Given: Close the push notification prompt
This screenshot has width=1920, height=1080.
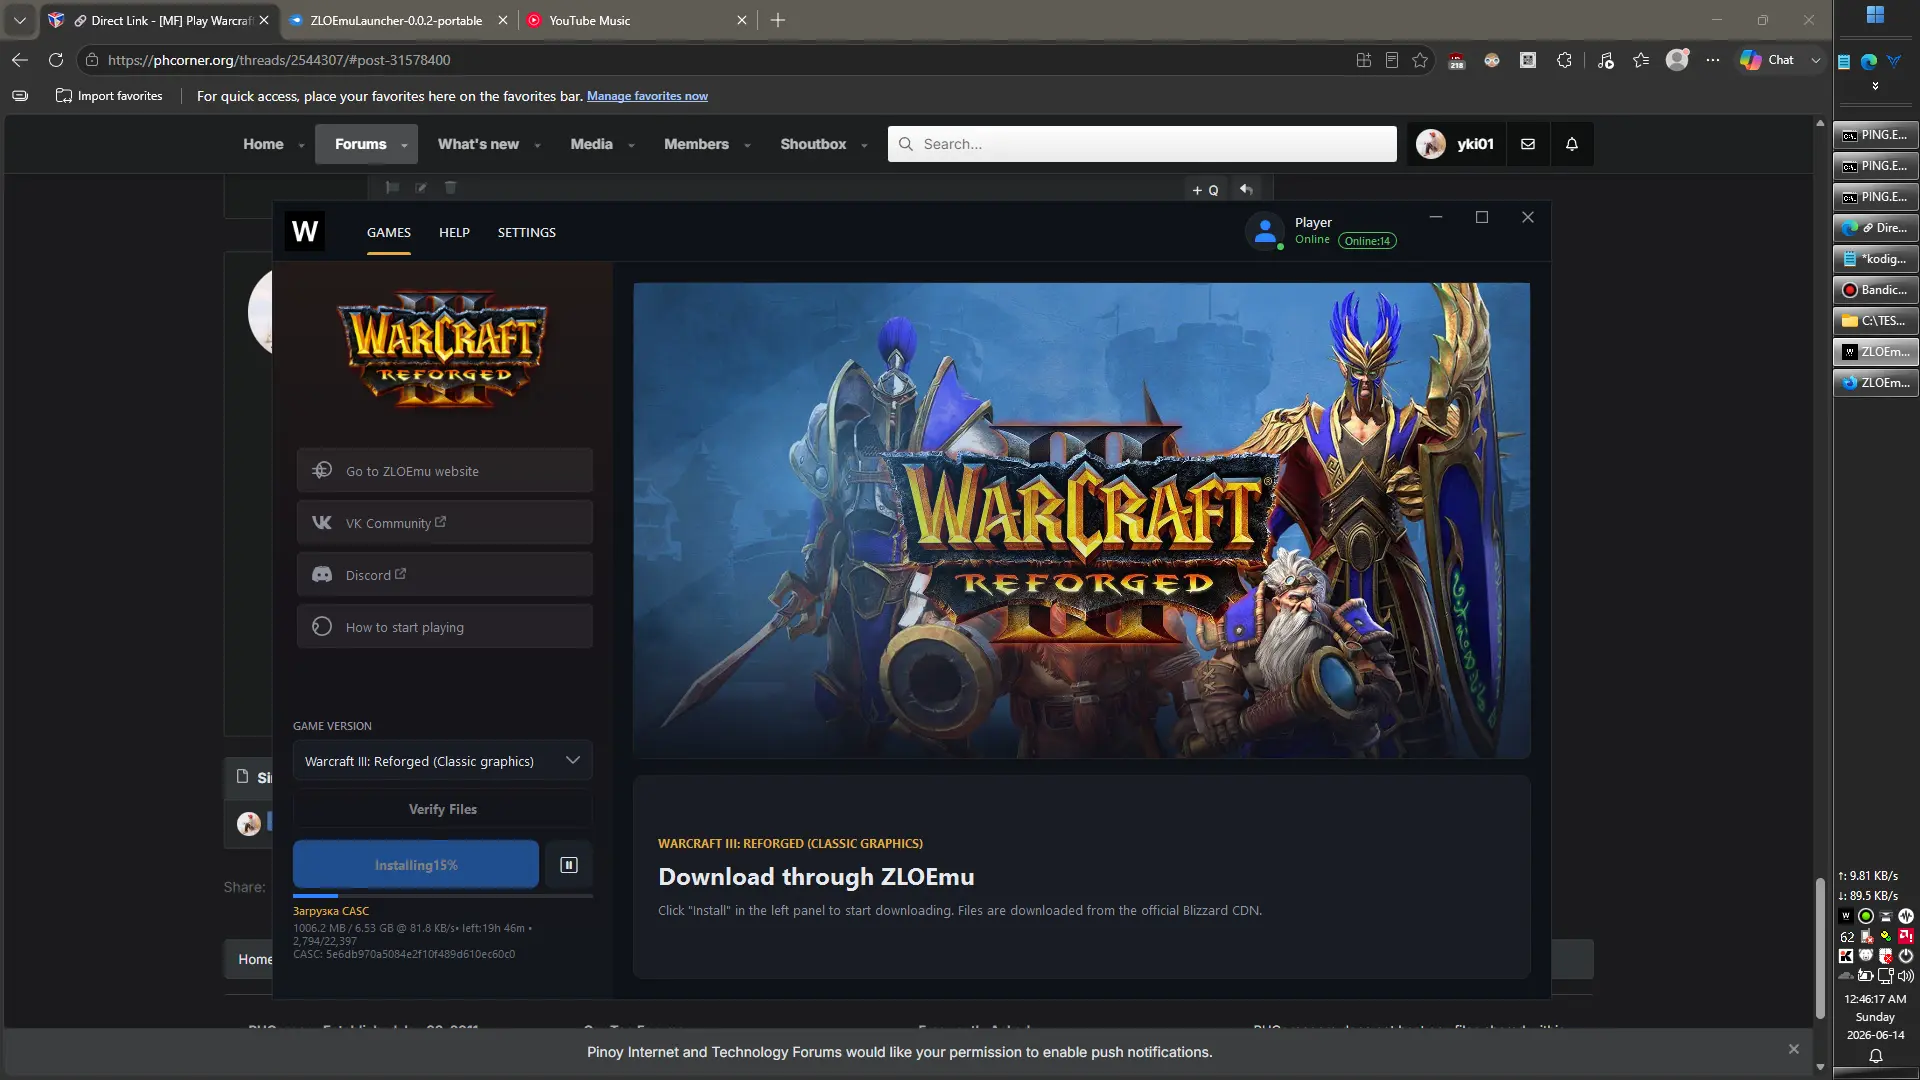Looking at the screenshot, I should (1793, 1049).
